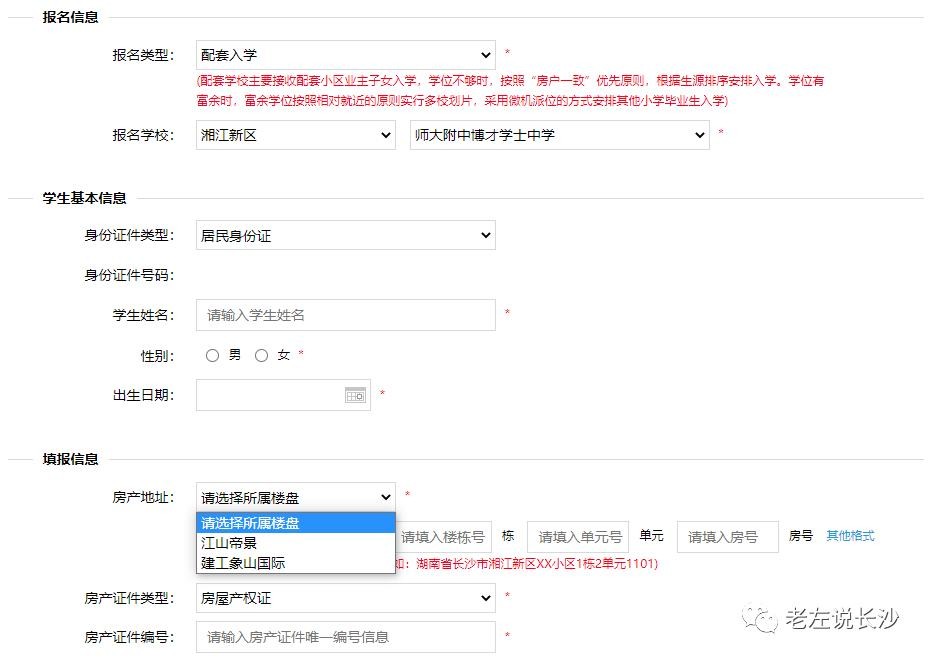Expand the 身份证件类型 dropdown
This screenshot has width=930, height=660.
coord(346,236)
